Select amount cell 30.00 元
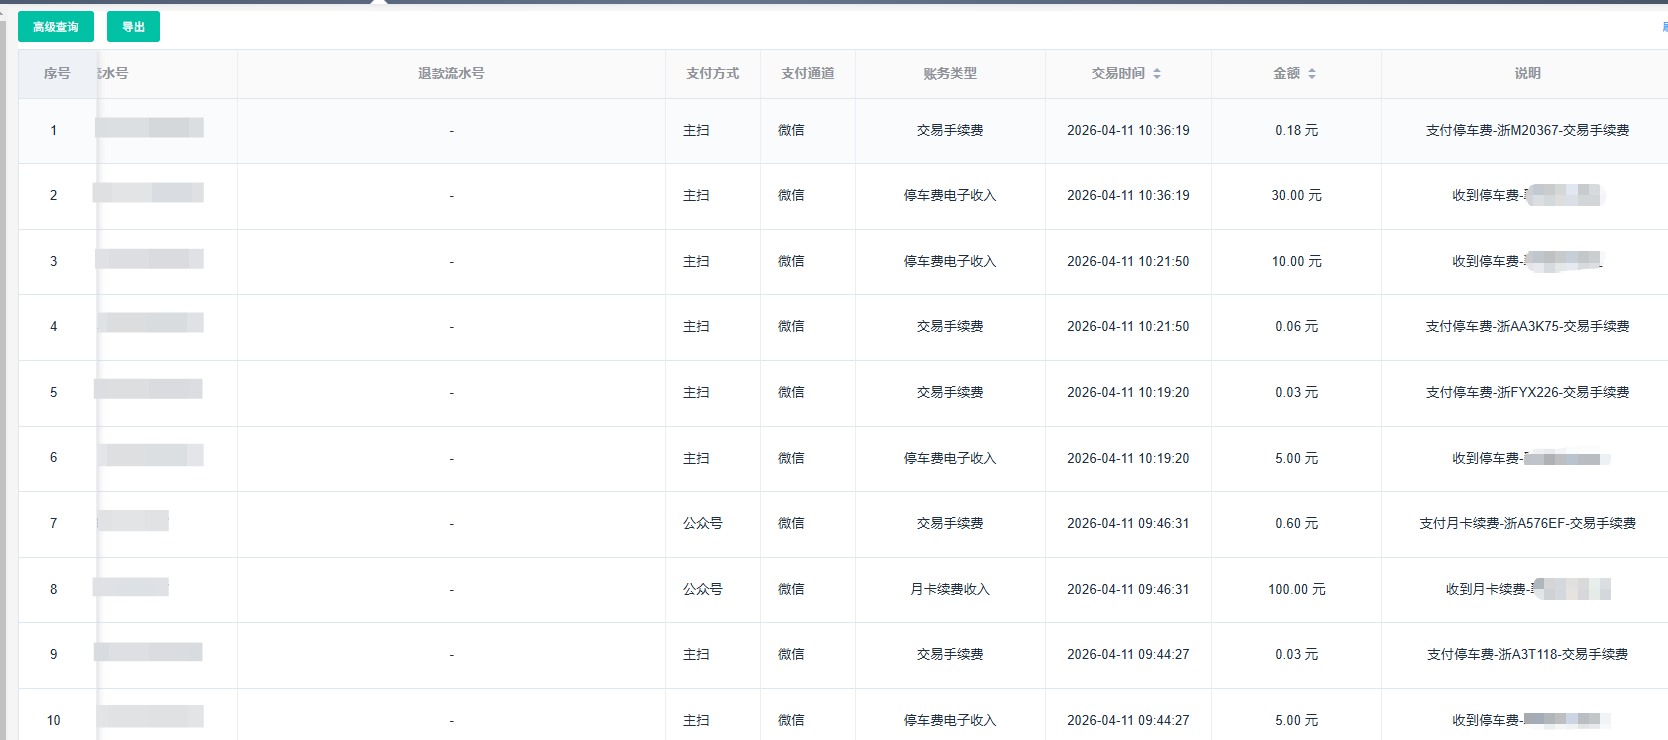The image size is (1668, 740). click(x=1296, y=195)
